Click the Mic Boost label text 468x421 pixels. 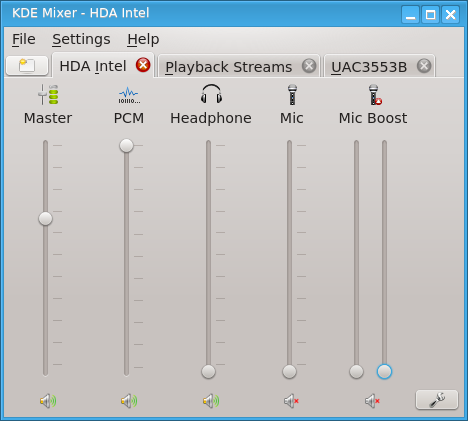[373, 118]
